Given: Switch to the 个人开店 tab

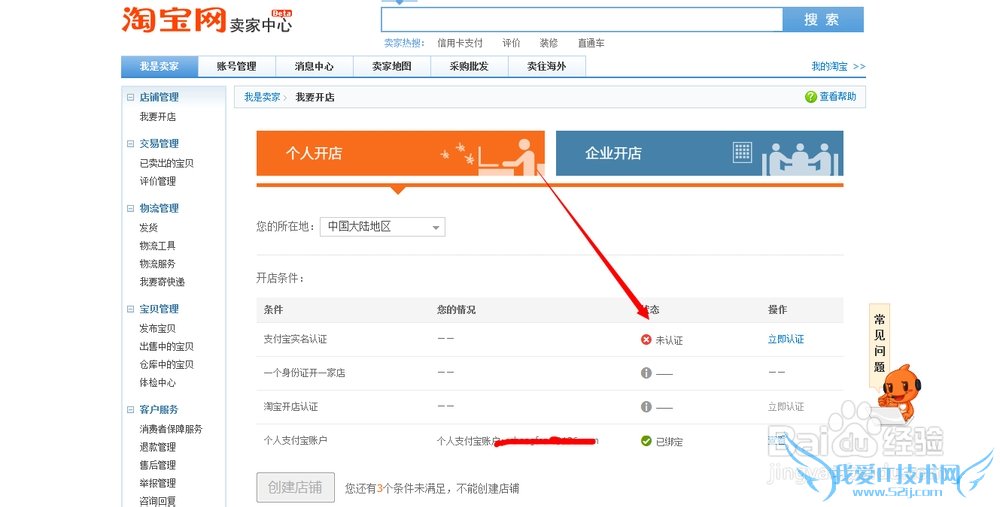Looking at the screenshot, I should click(x=401, y=153).
